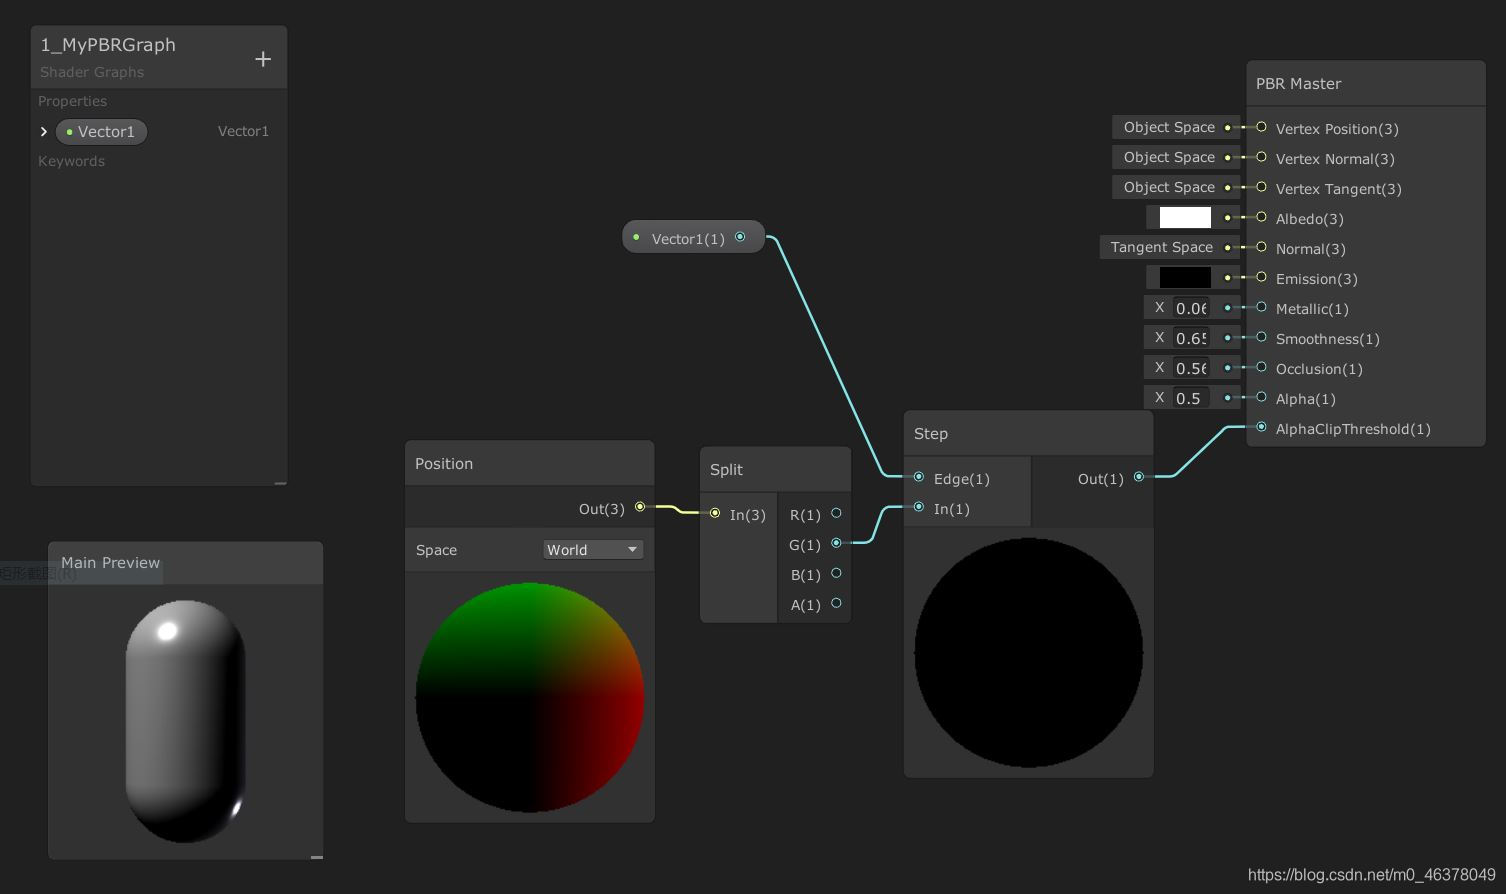
Task: Click the Object Space label for Vertex Position
Action: click(1169, 127)
